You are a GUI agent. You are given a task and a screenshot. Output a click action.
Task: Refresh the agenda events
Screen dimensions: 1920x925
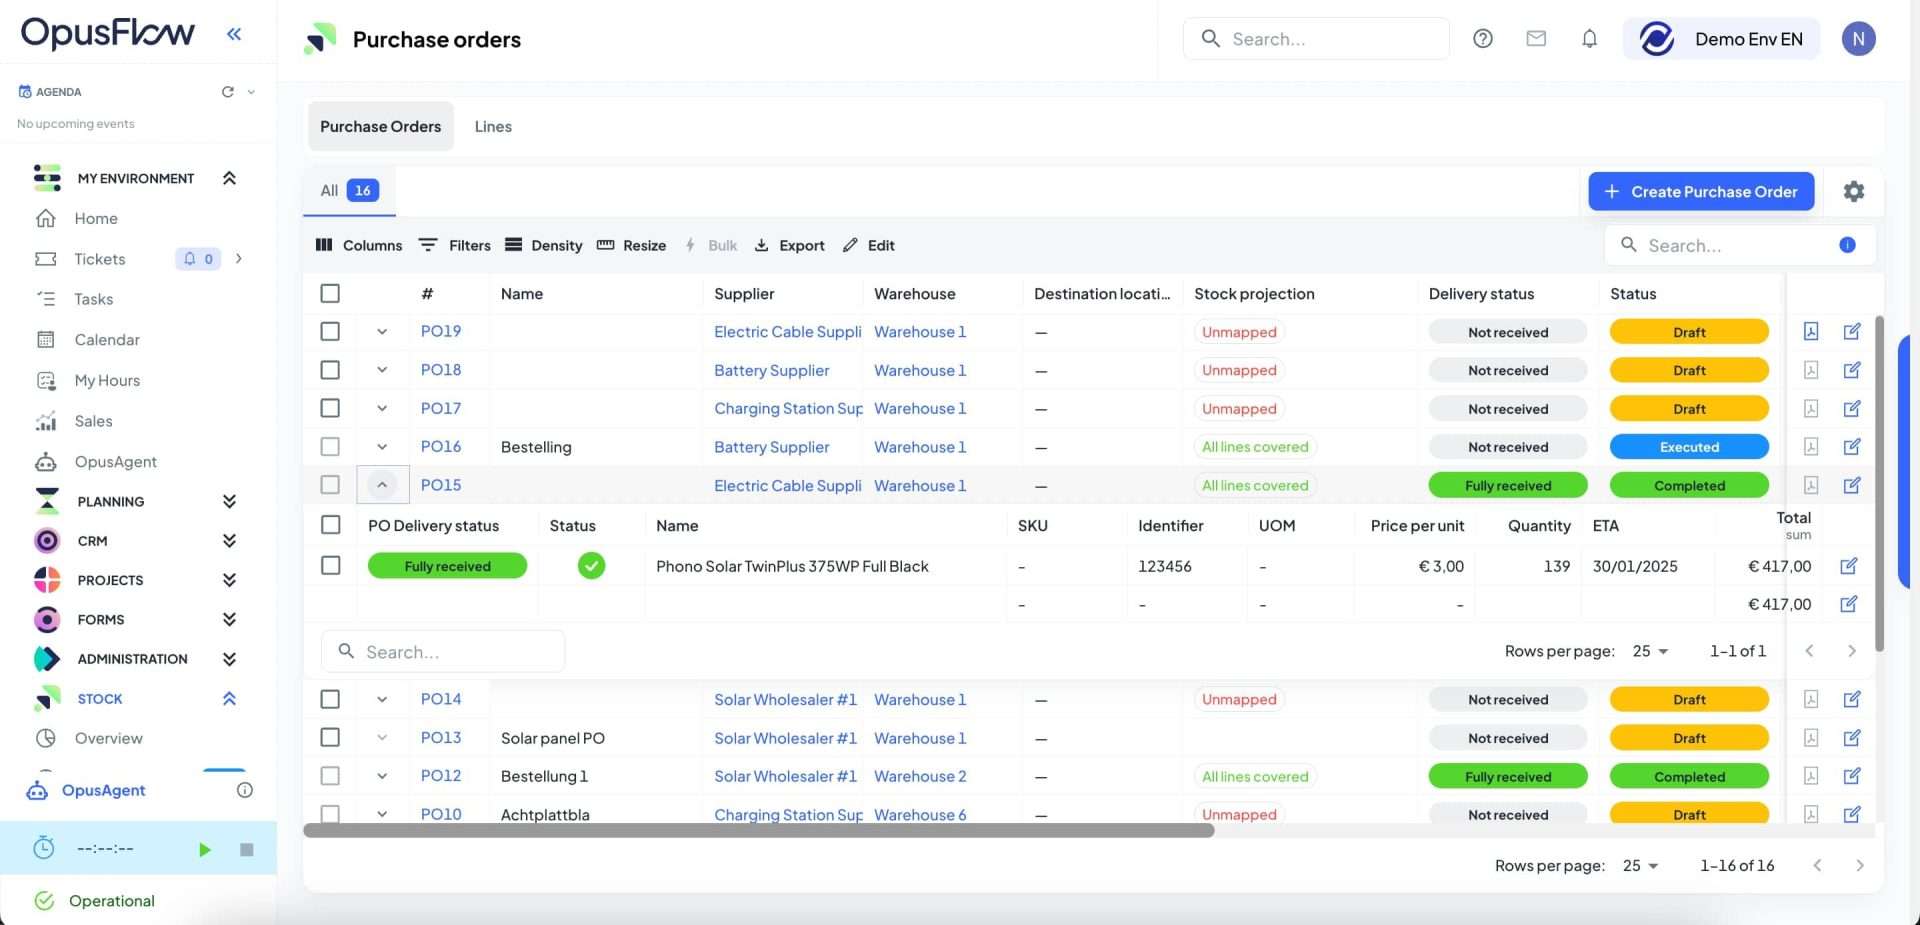(x=228, y=92)
